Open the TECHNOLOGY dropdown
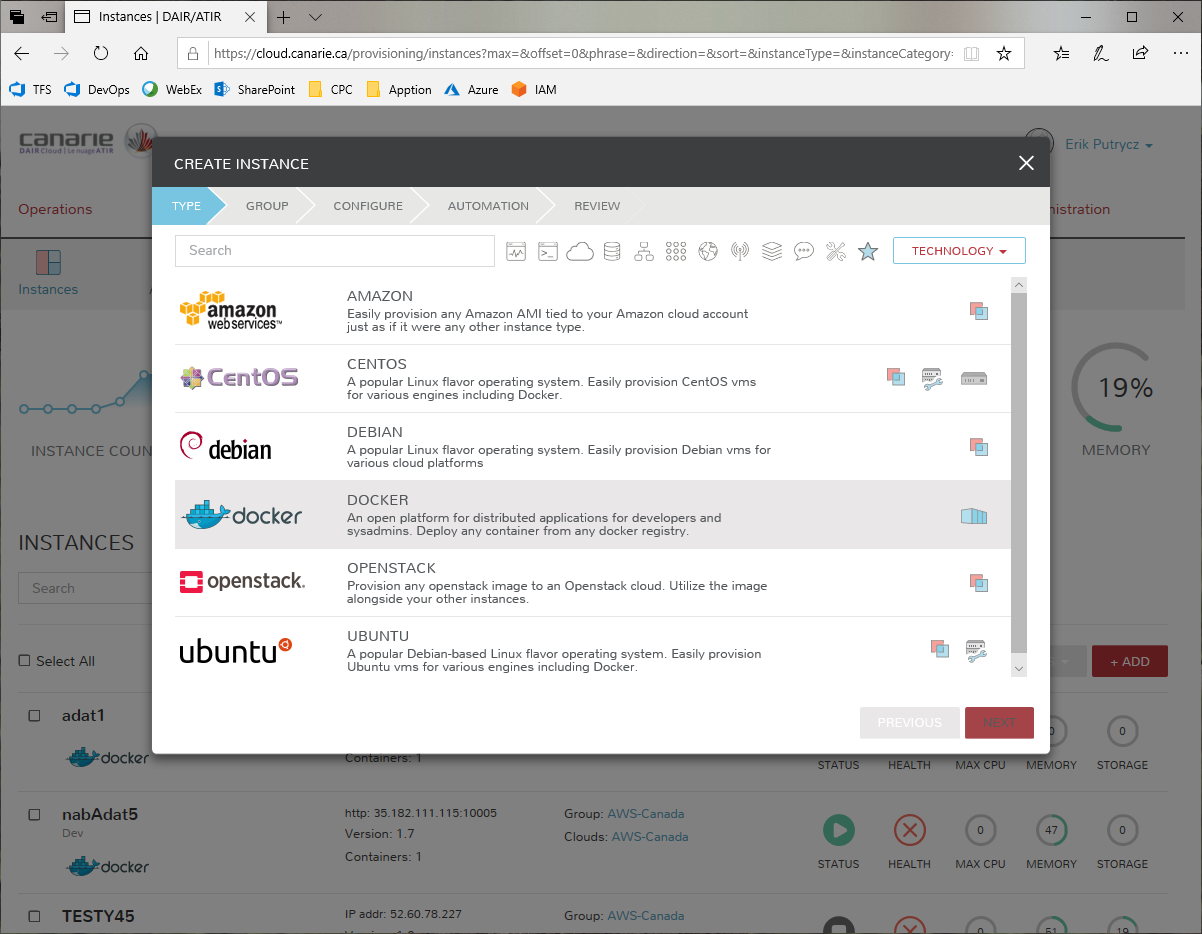 [958, 251]
